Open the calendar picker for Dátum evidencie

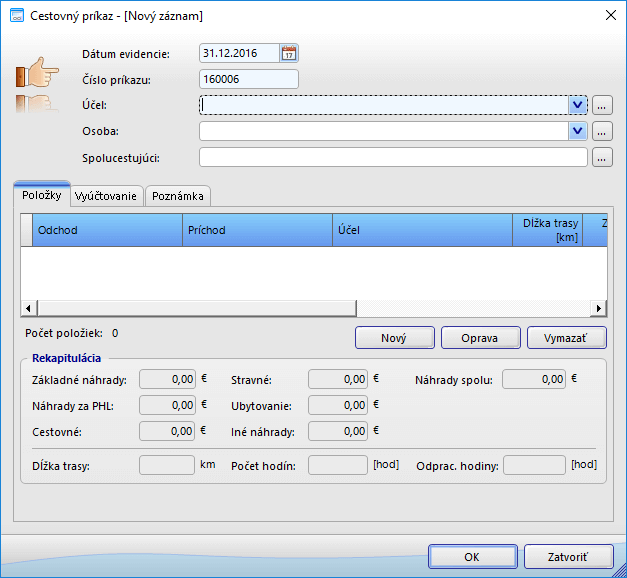pos(289,54)
